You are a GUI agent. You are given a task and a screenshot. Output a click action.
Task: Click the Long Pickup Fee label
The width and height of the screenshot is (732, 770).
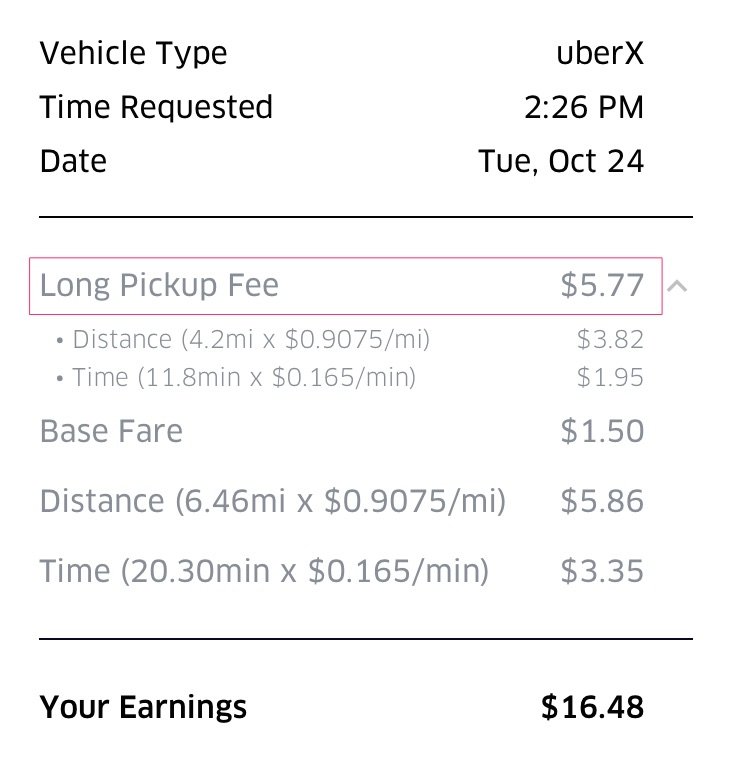pyautogui.click(x=159, y=286)
